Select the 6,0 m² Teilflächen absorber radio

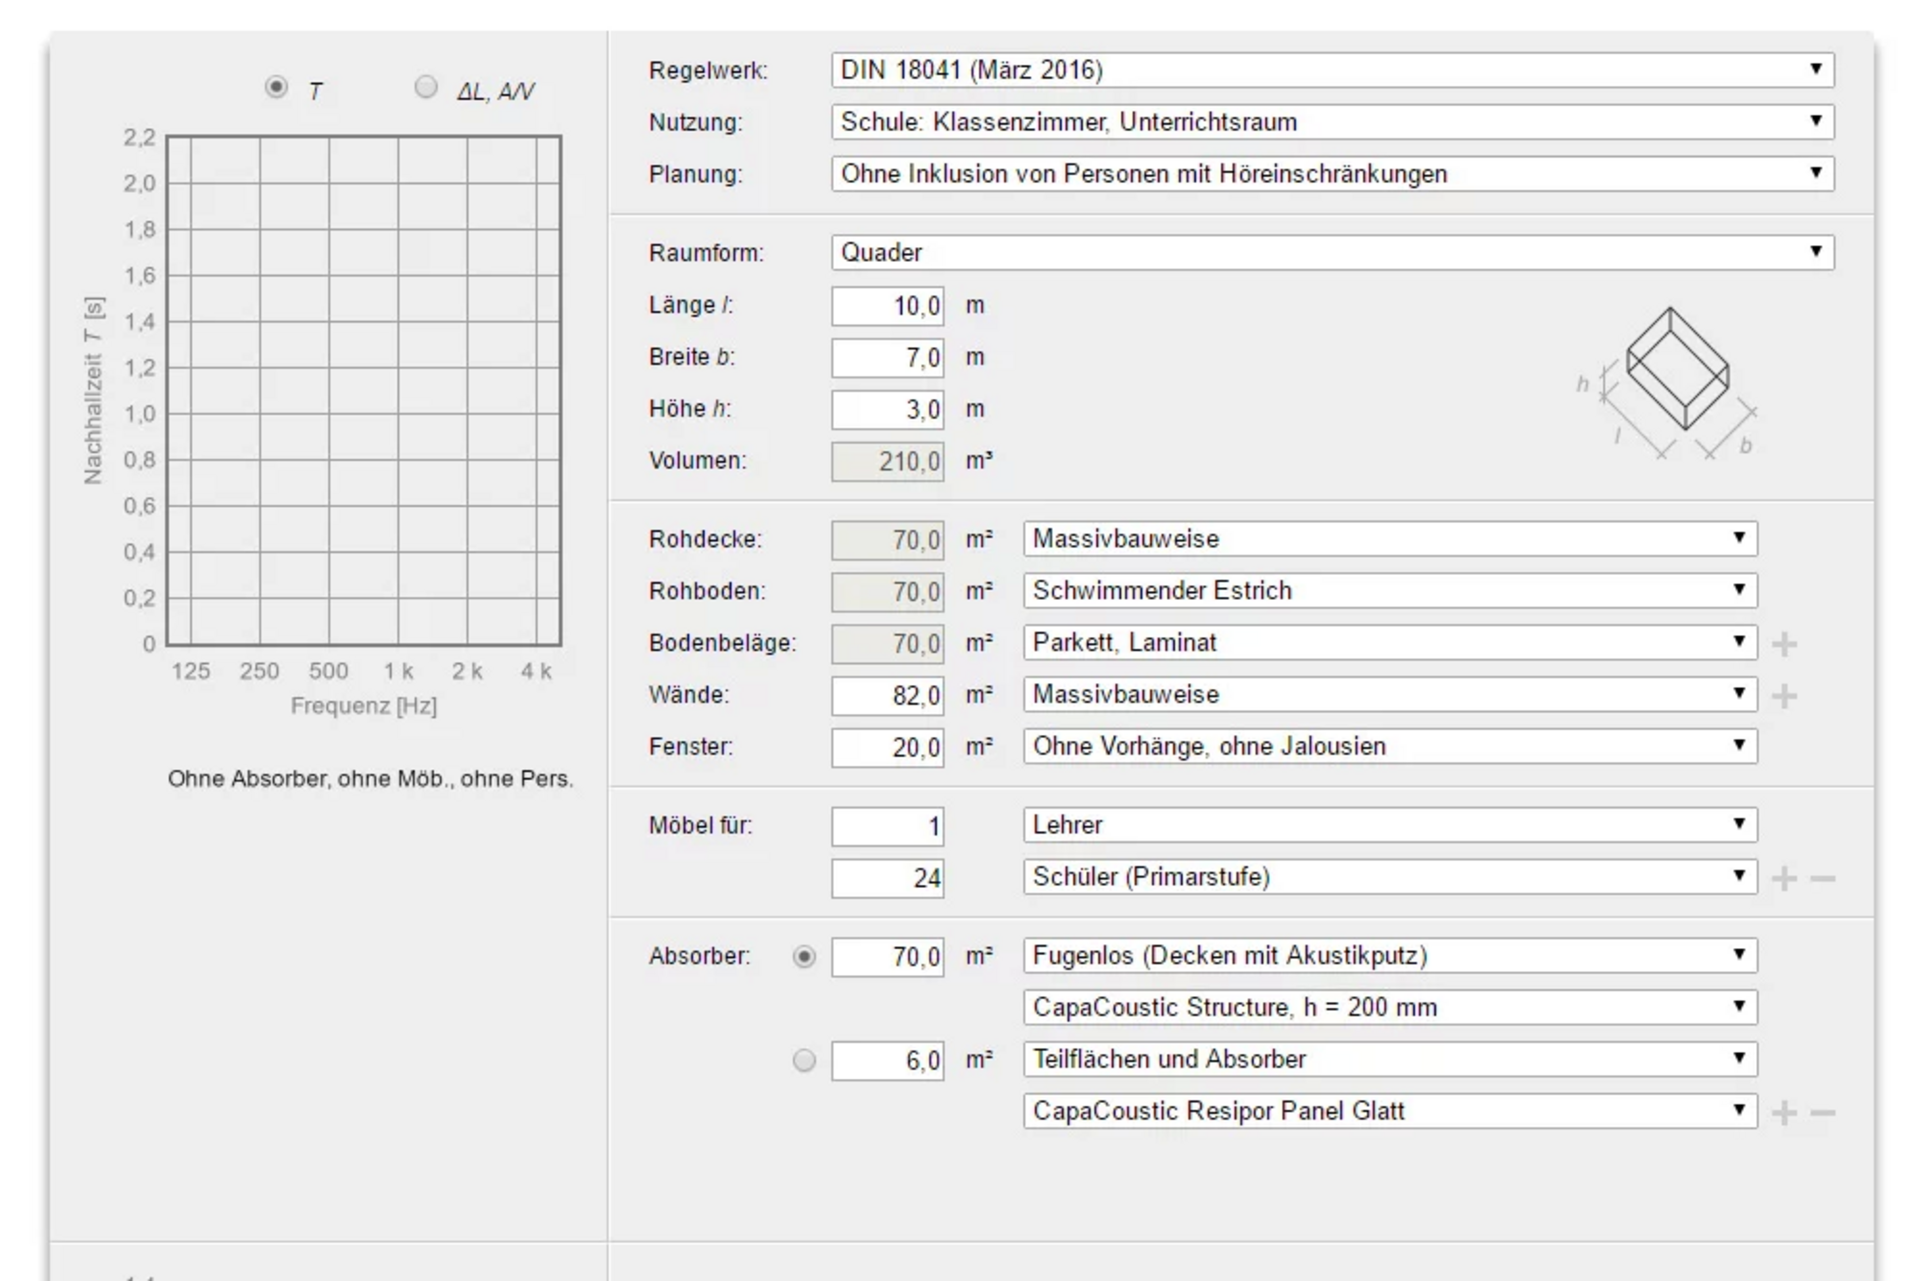pos(804,1060)
